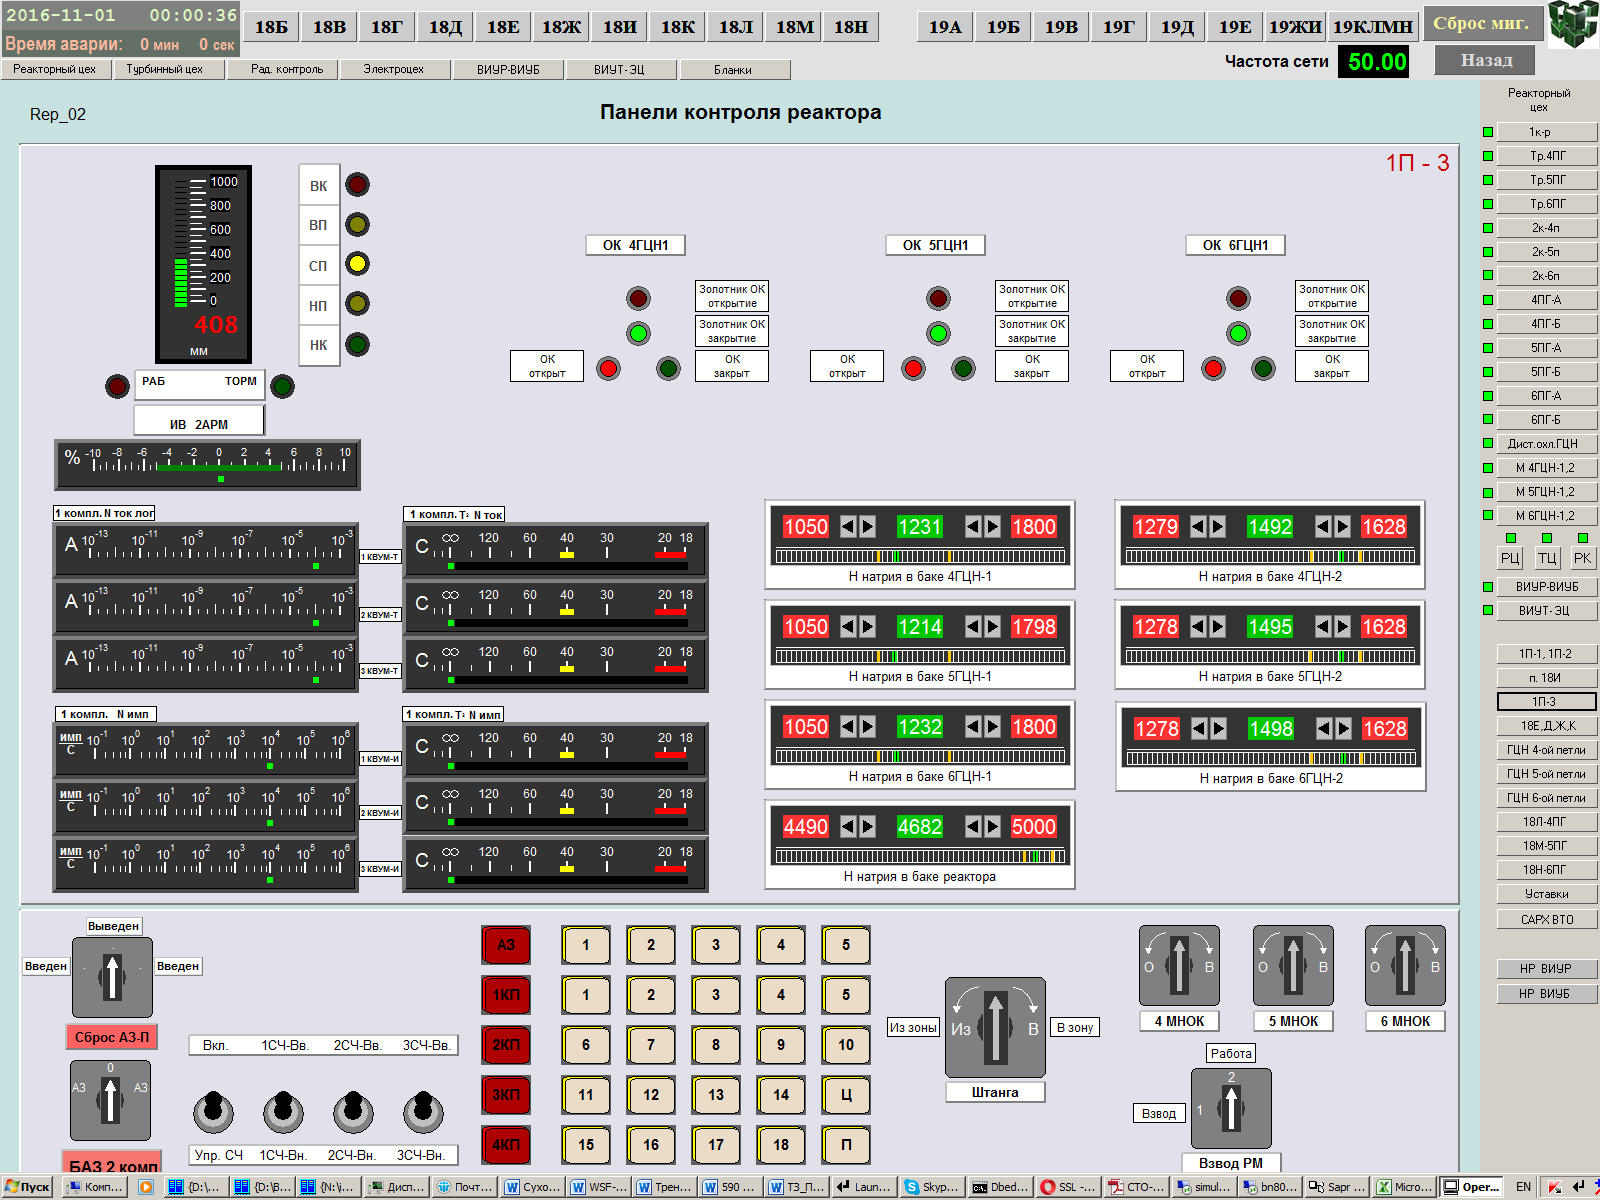1600x1200 pixels.
Task: Switch to the Электроцех tab
Action: [x=393, y=69]
